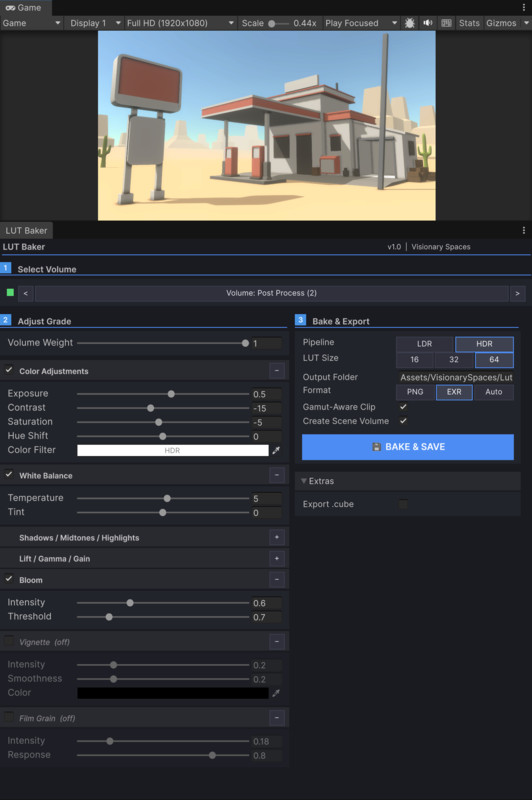Screen dimensions: 532x800
Task: Switch to the LUT Baker tab
Action: point(26,231)
